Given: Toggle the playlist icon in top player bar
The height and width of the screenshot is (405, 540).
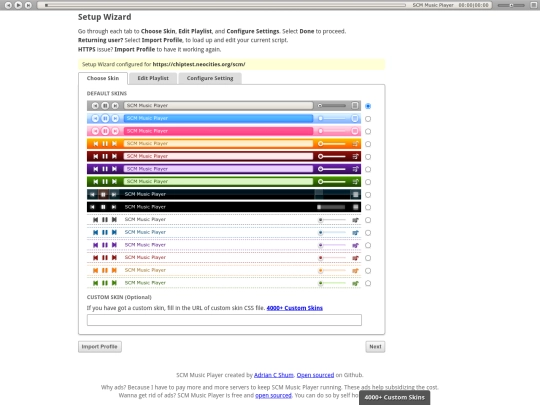Looking at the screenshot, I should (533, 5).
